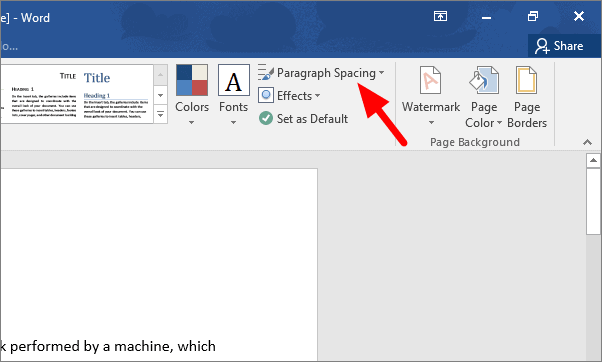Select the black Title style set thumbnail
Screen dimensions: 602x362
click(x=42, y=94)
